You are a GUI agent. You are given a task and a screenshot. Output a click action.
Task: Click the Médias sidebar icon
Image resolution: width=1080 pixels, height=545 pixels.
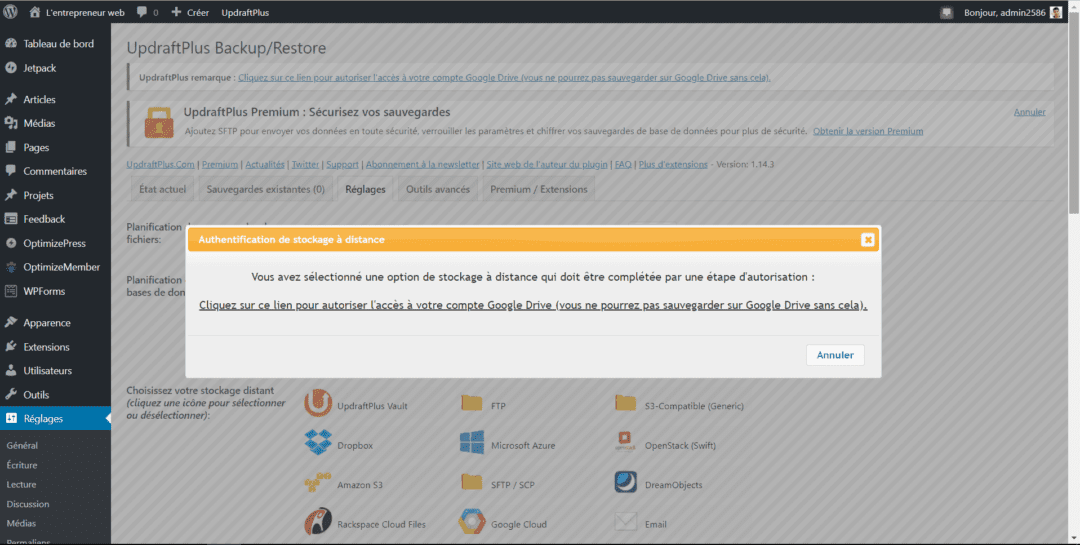coord(11,123)
